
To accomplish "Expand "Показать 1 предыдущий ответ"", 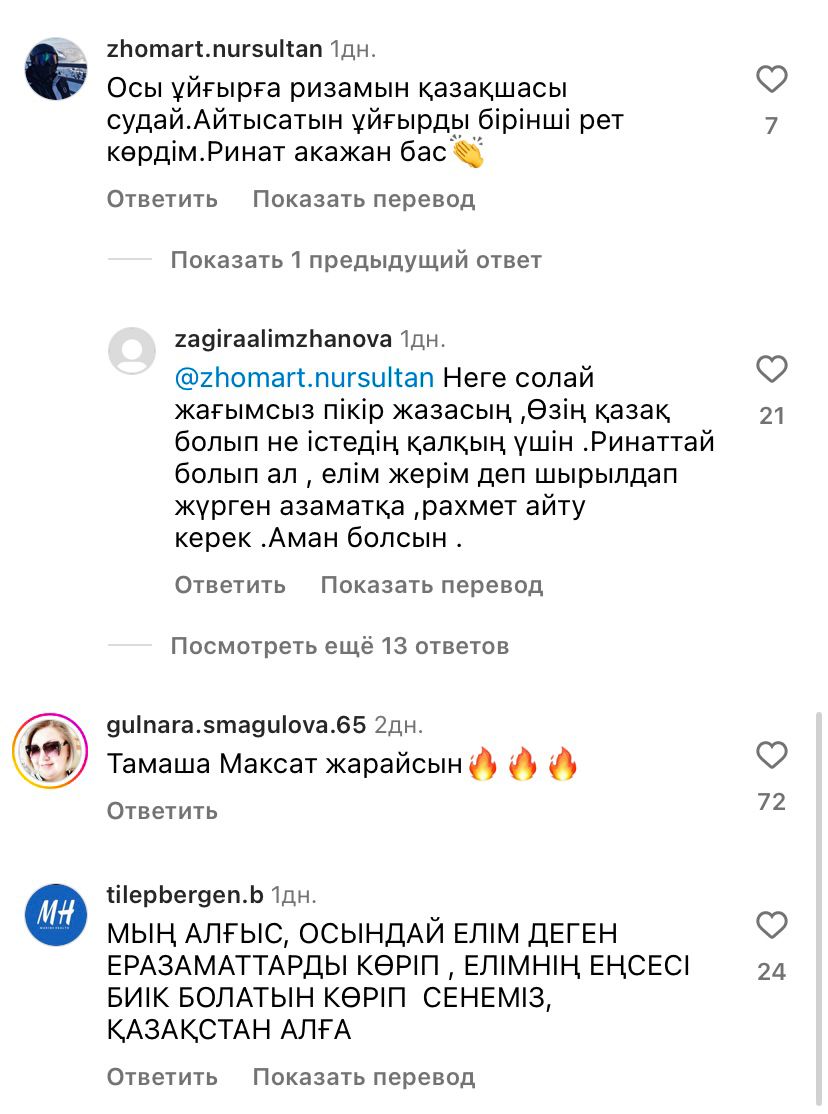I will coord(355,260).
